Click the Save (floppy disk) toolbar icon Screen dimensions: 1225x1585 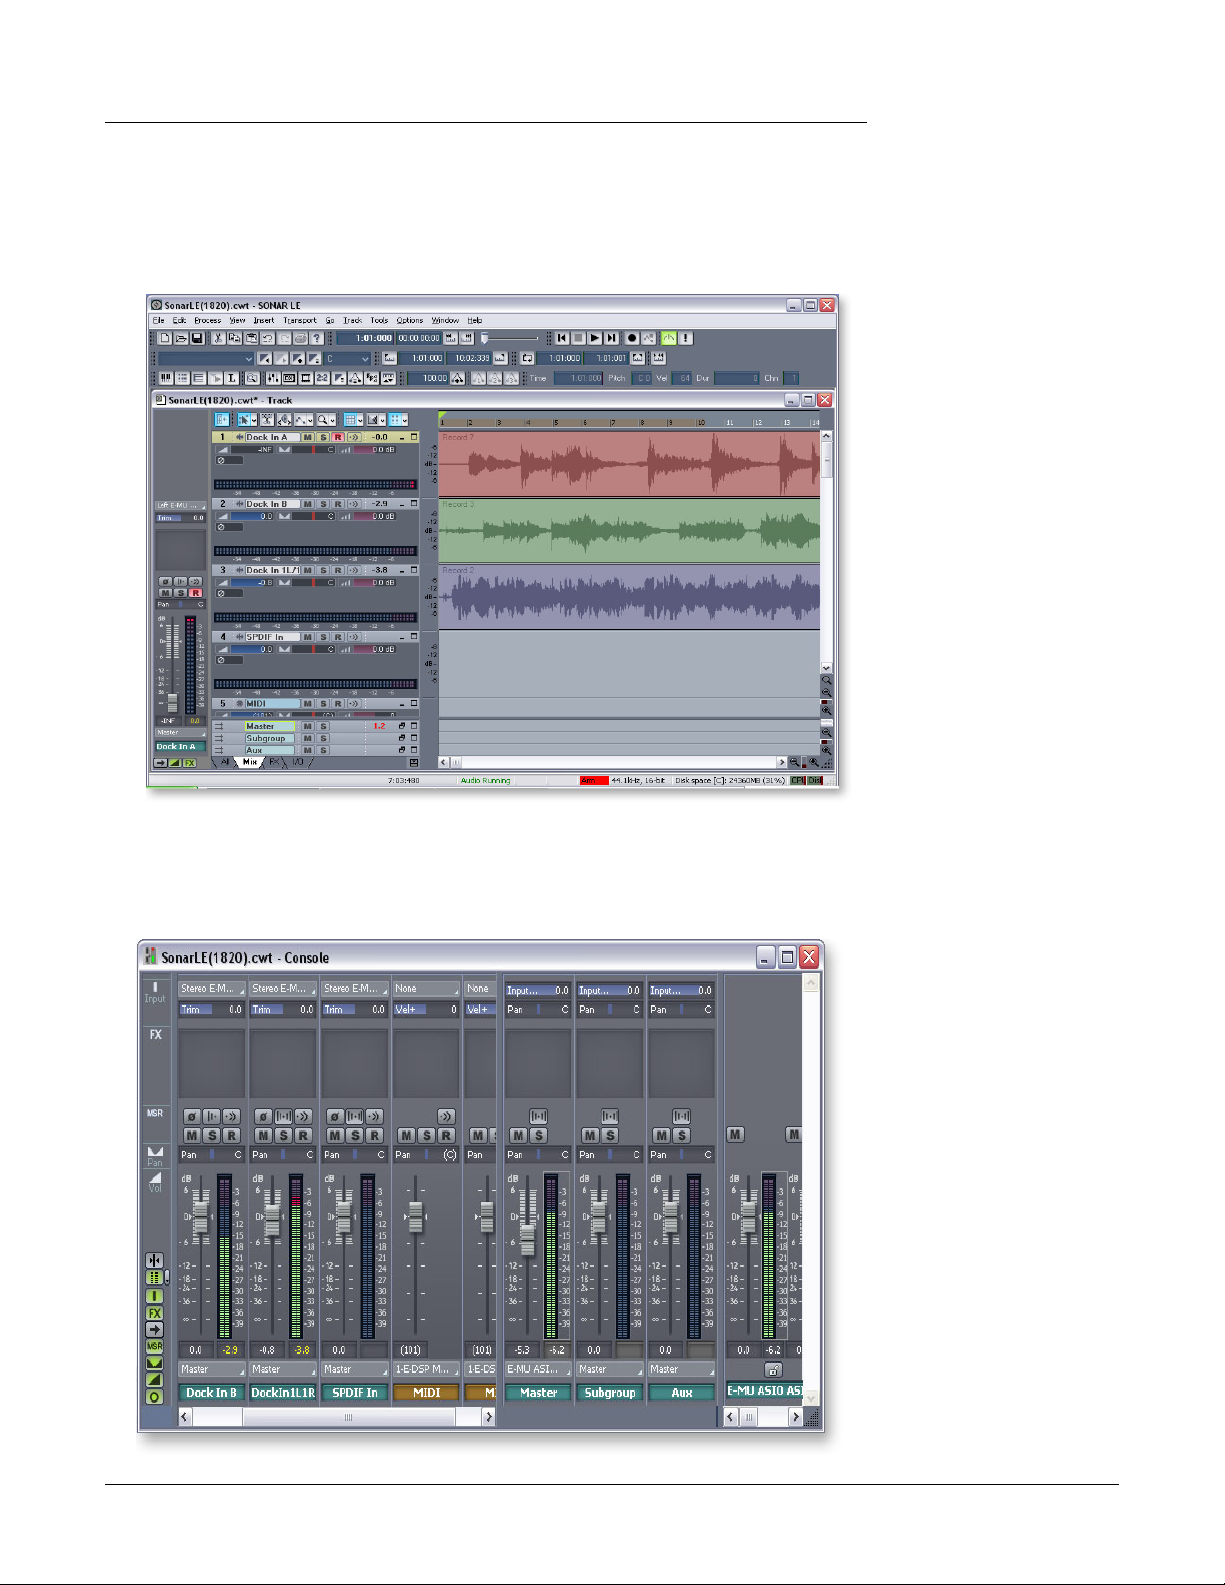coord(198,339)
